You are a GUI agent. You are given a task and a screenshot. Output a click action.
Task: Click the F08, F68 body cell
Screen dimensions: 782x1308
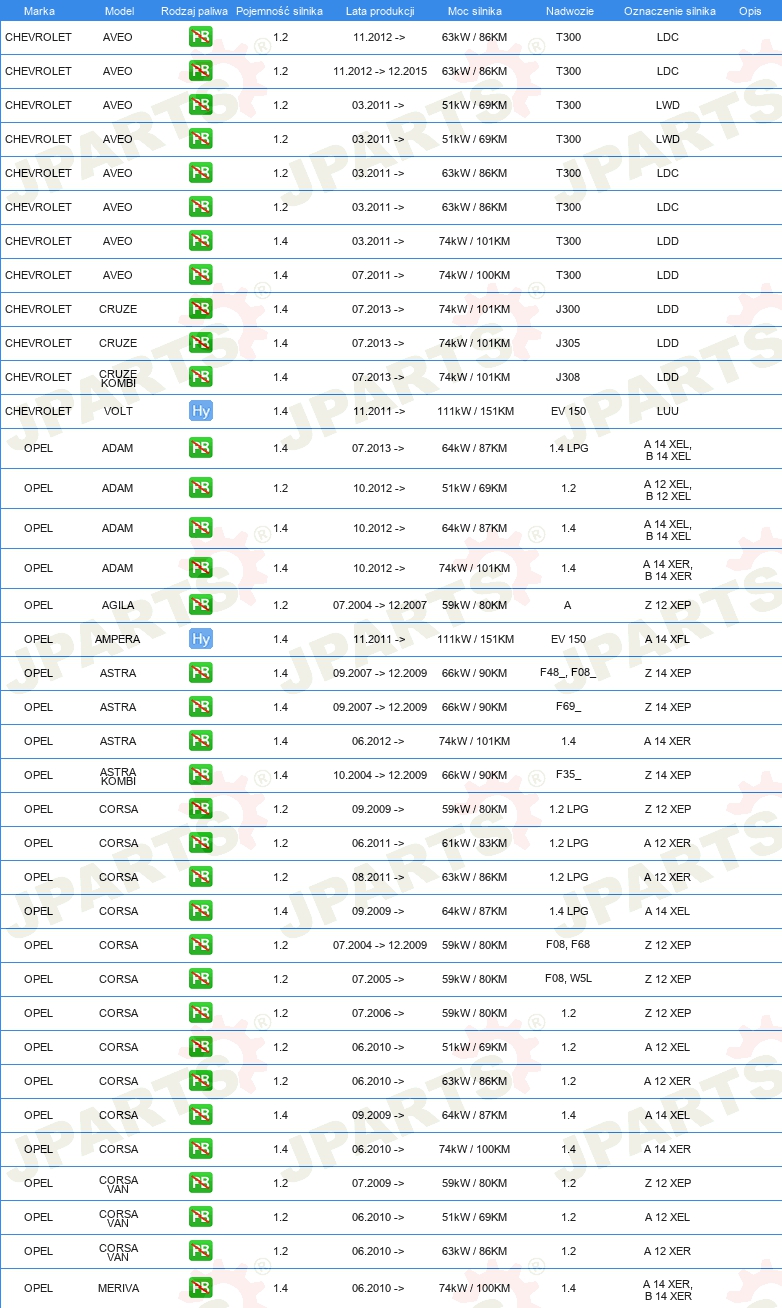pos(568,945)
